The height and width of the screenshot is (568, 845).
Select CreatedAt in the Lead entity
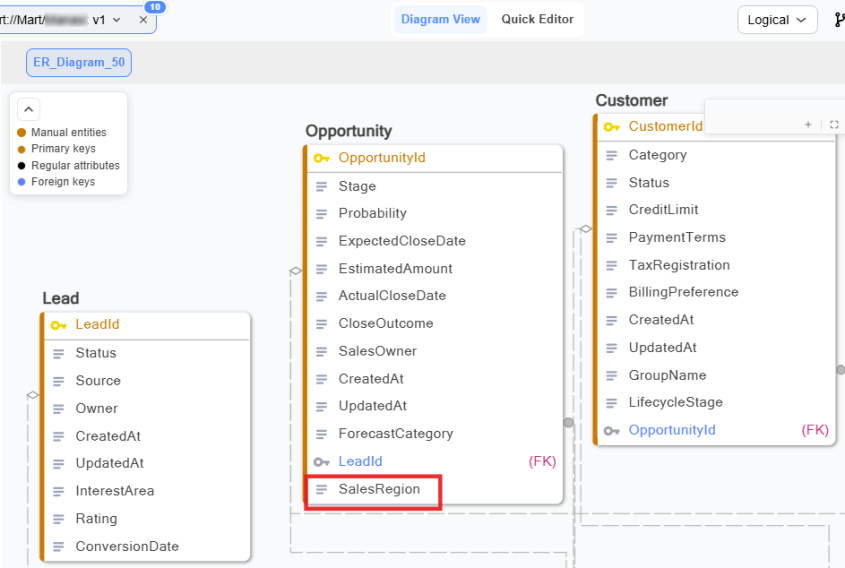[x=108, y=436]
